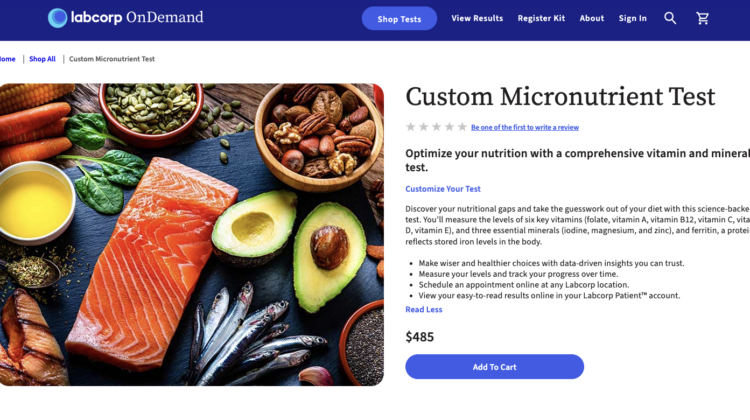750x420 pixels.
Task: Select the second rating star
Action: (x=423, y=127)
